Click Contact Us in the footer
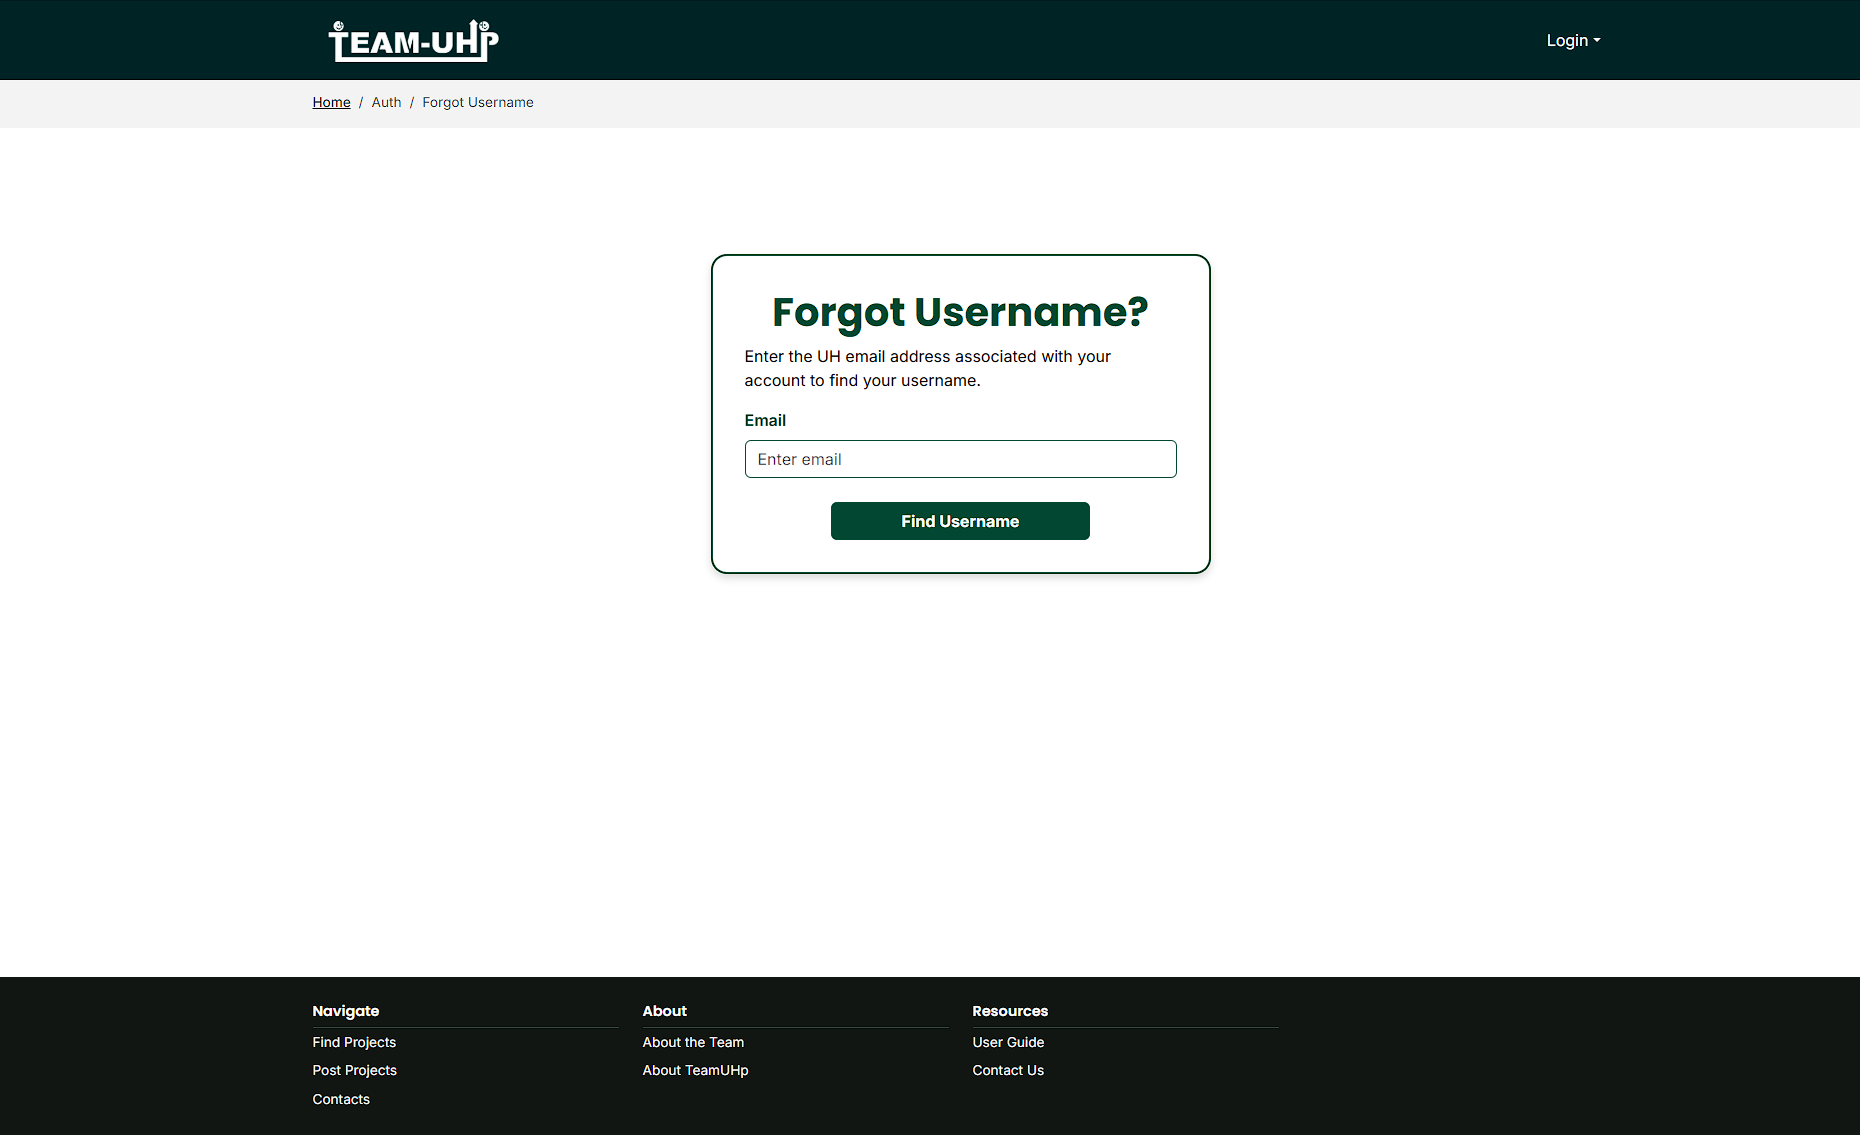Image resolution: width=1860 pixels, height=1135 pixels. (x=1008, y=1070)
